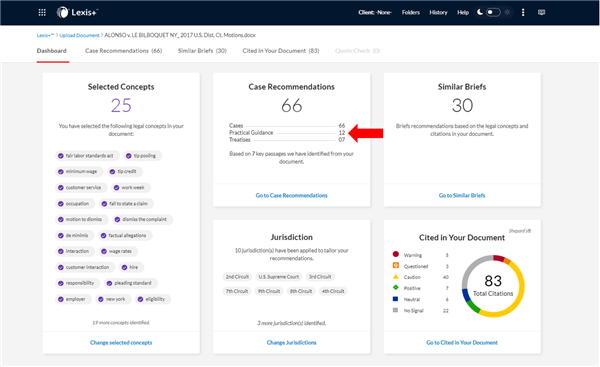Screen dimensions: 600x367
Task: Toggle the dark/light mode switch
Action: click(493, 12)
